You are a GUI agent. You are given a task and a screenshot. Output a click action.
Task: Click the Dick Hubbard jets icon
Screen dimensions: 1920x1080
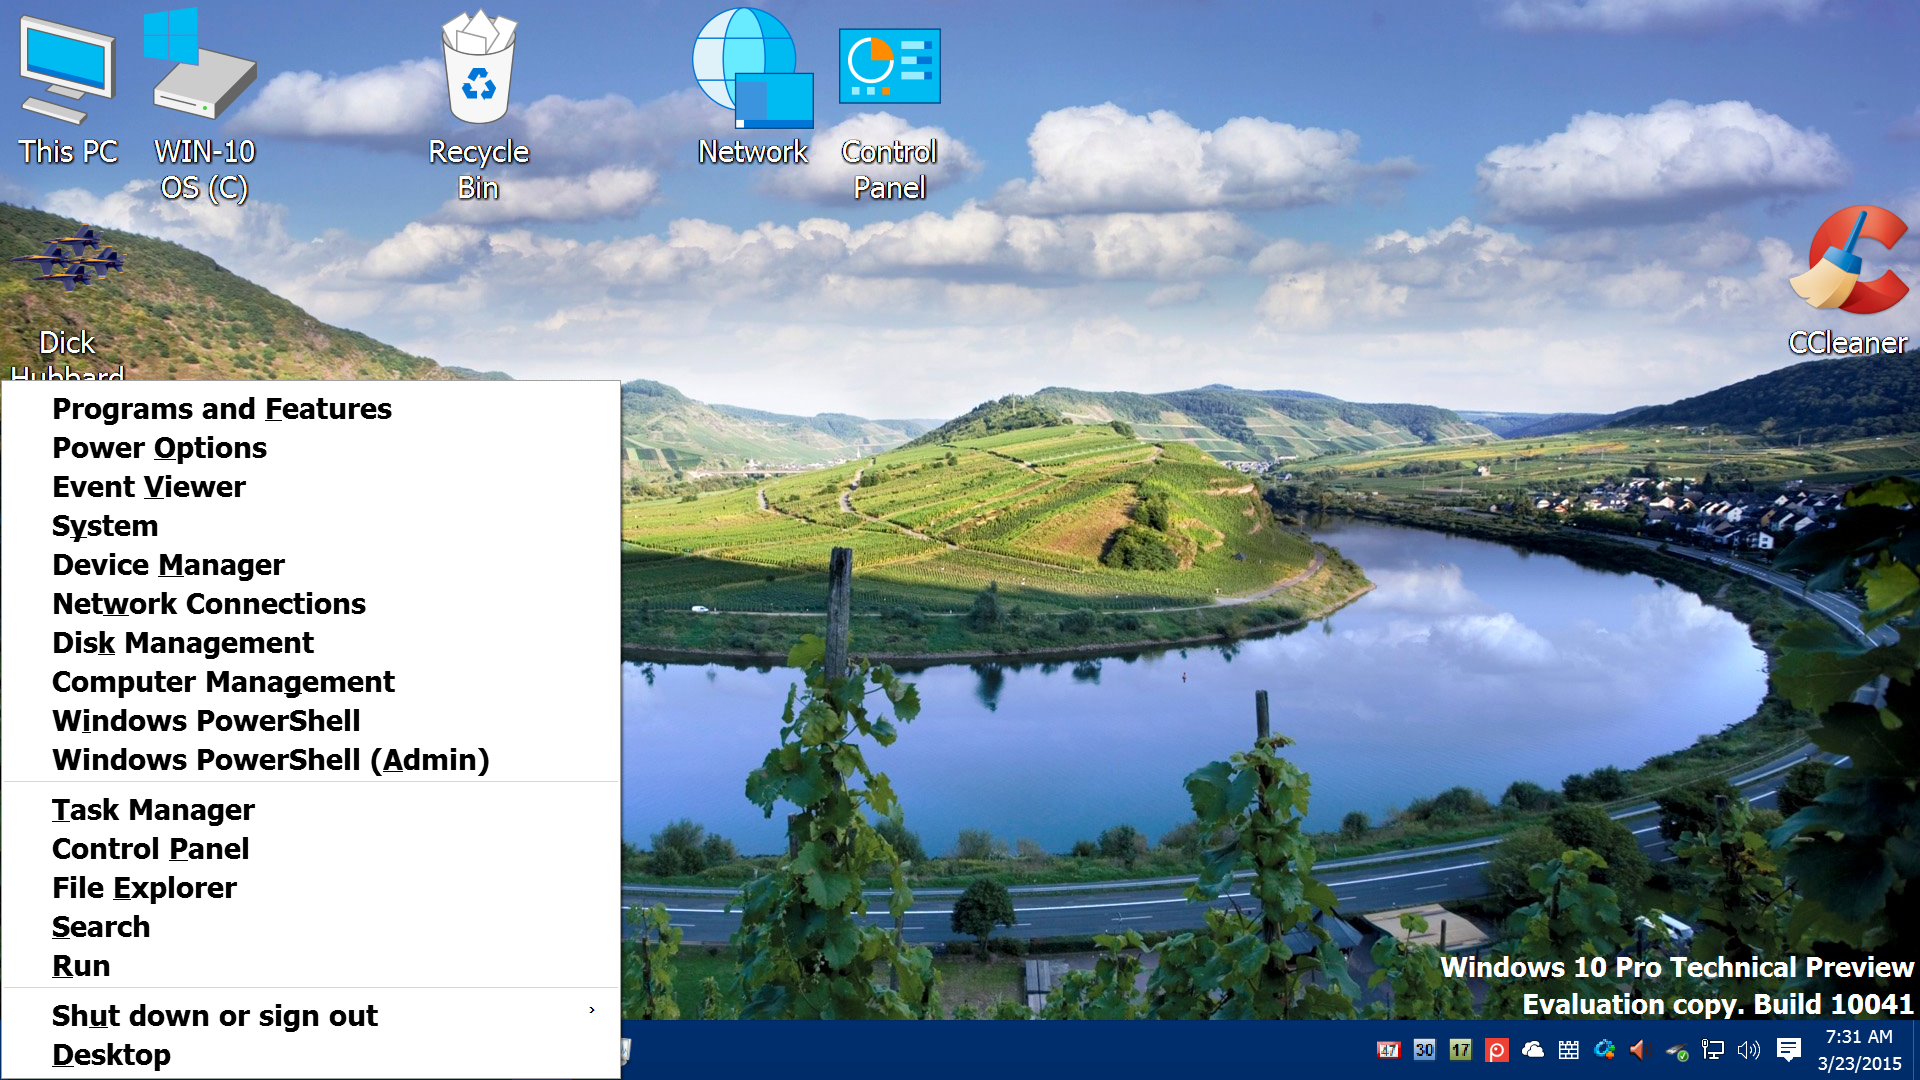coord(67,259)
